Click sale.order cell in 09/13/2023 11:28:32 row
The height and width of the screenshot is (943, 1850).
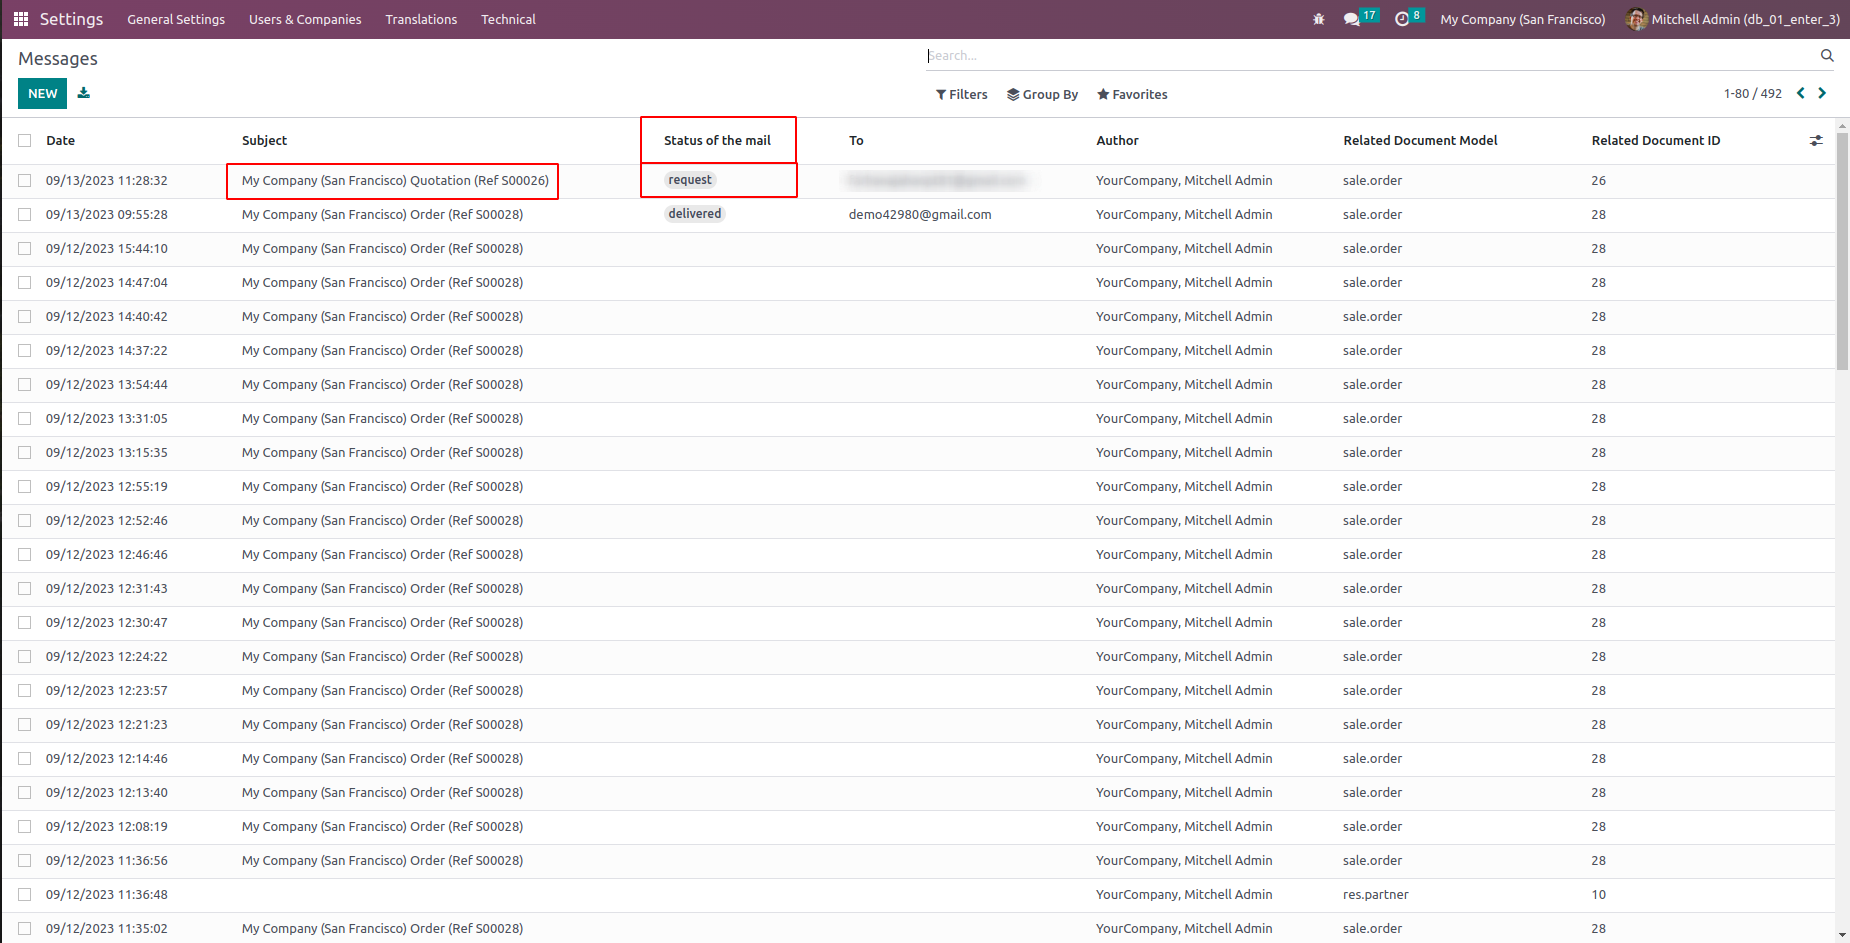(1372, 181)
